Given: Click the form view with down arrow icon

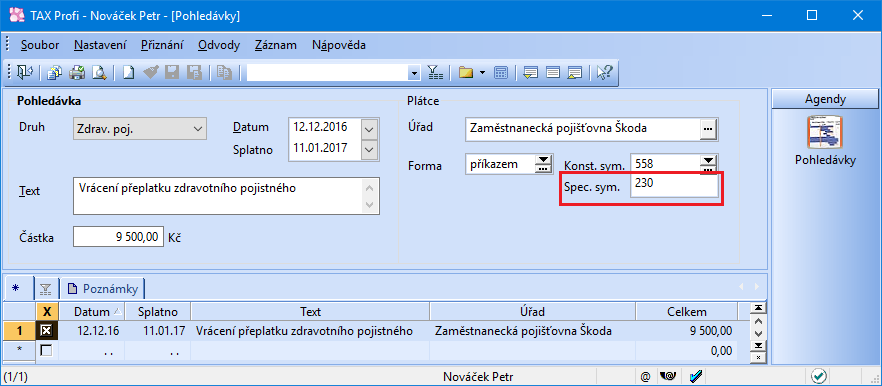Looking at the screenshot, I should (531, 73).
